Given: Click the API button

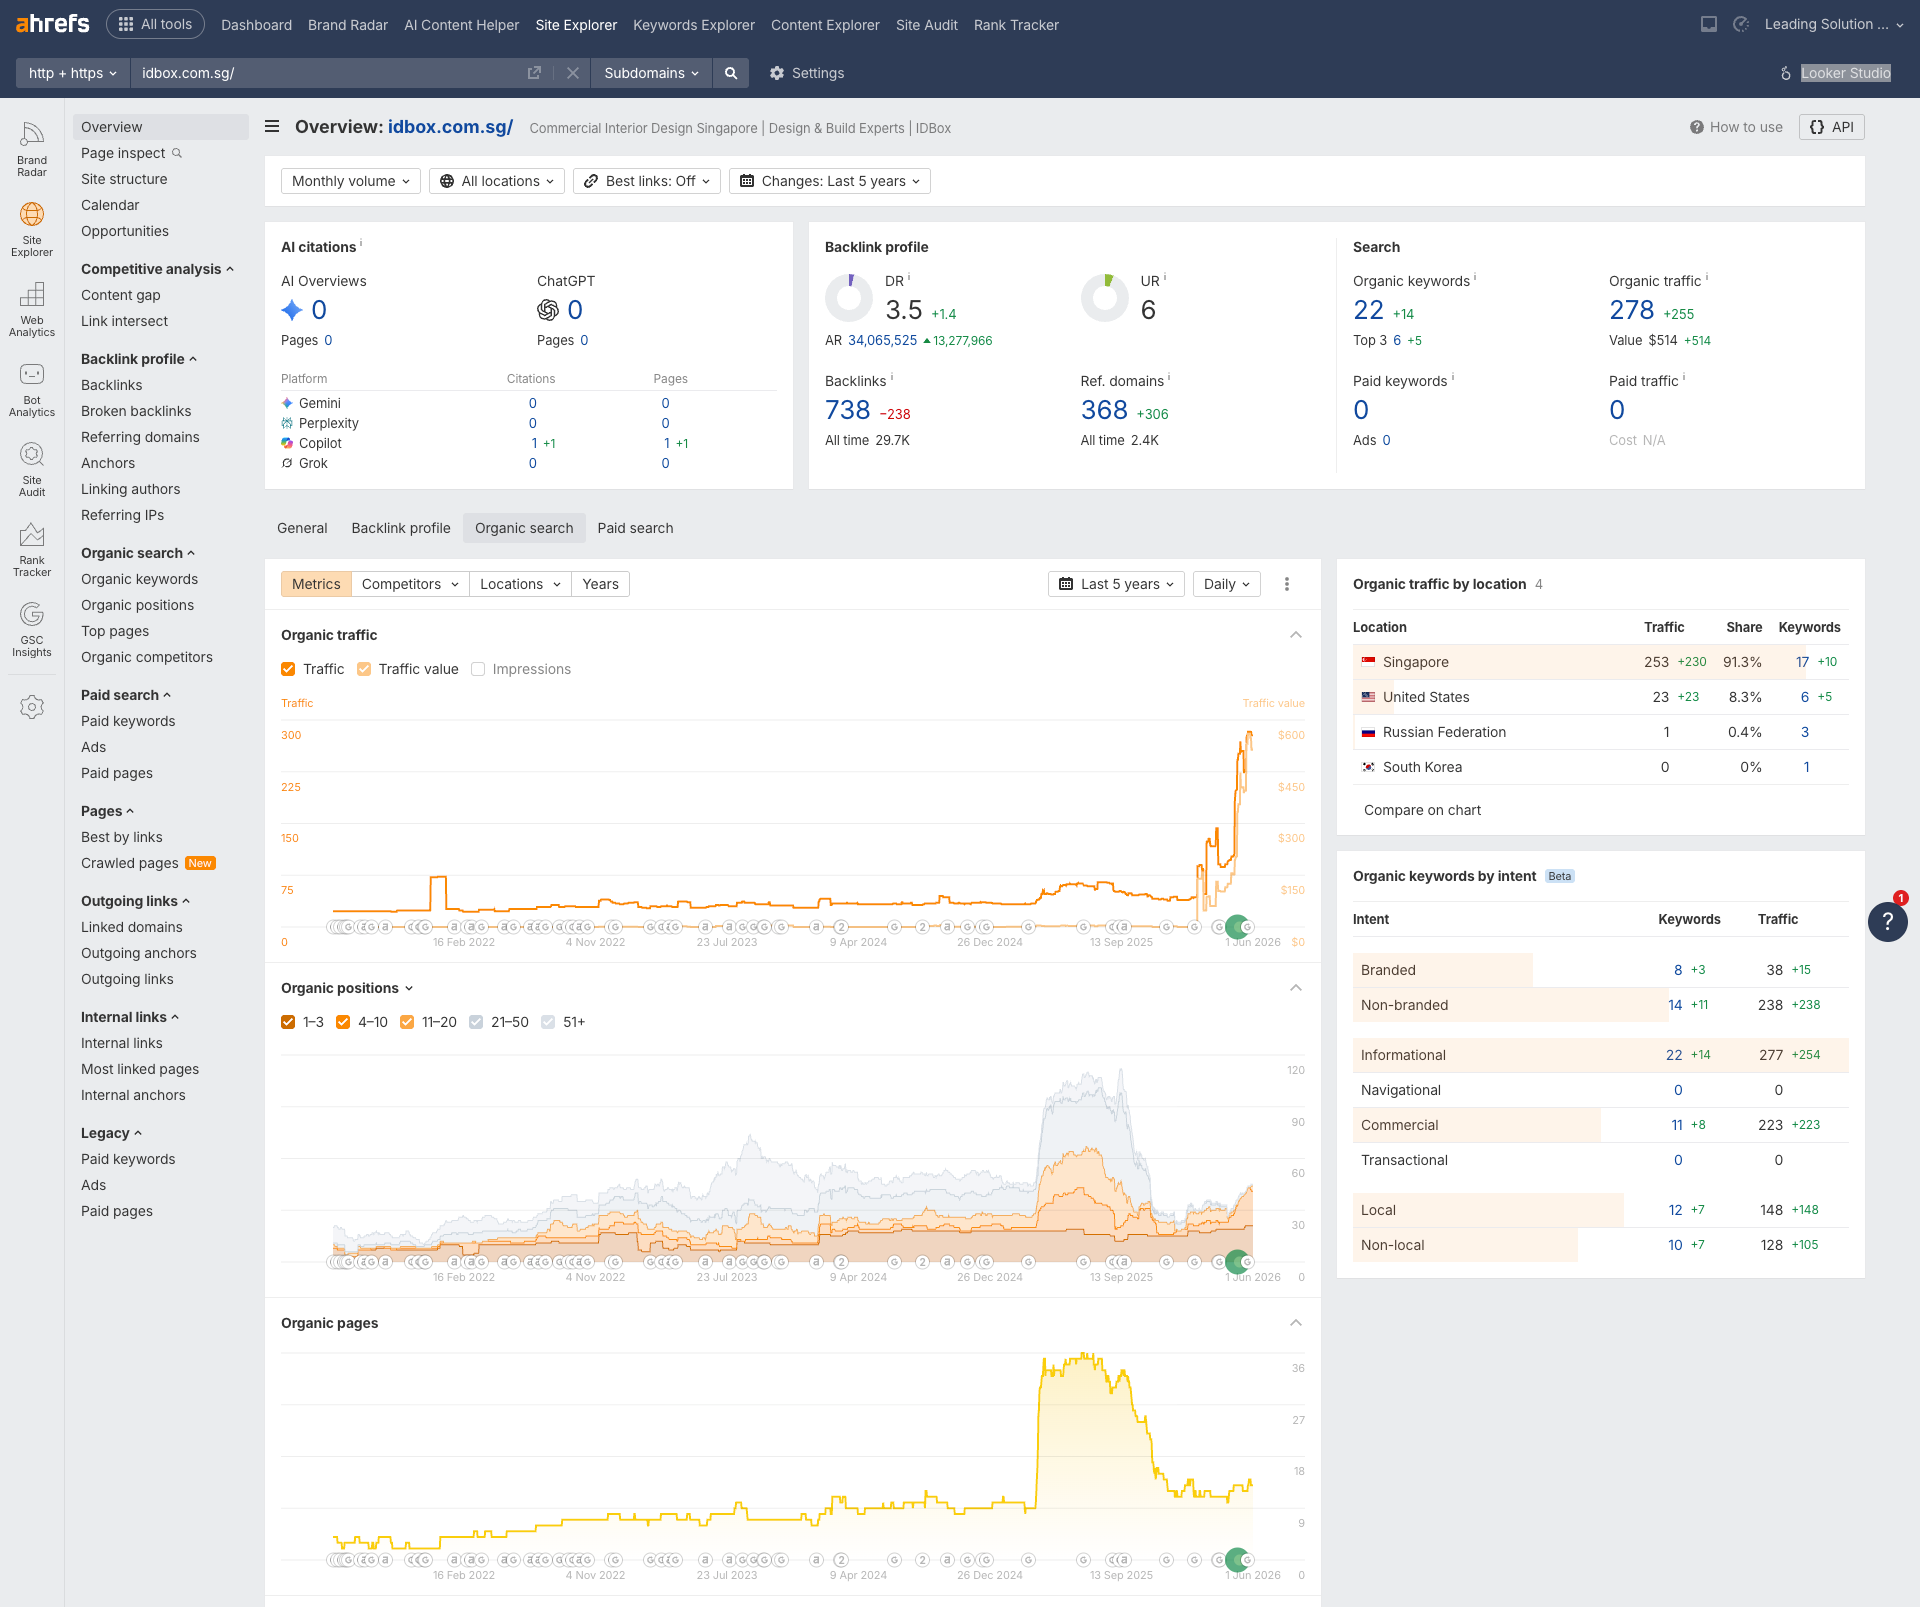Looking at the screenshot, I should click(1832, 127).
